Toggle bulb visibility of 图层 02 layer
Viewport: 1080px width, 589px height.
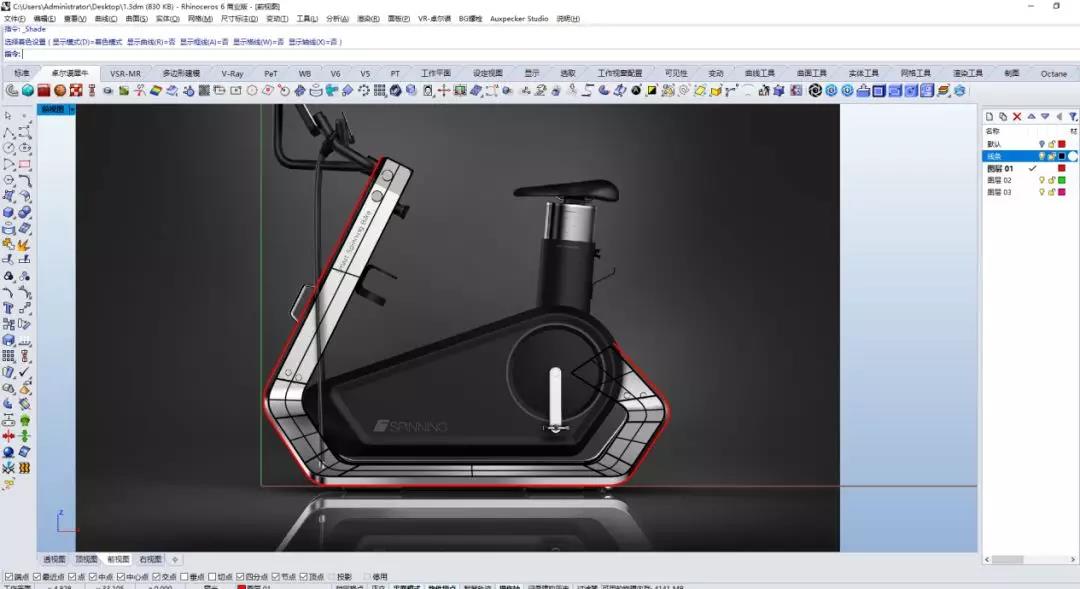(1041, 180)
